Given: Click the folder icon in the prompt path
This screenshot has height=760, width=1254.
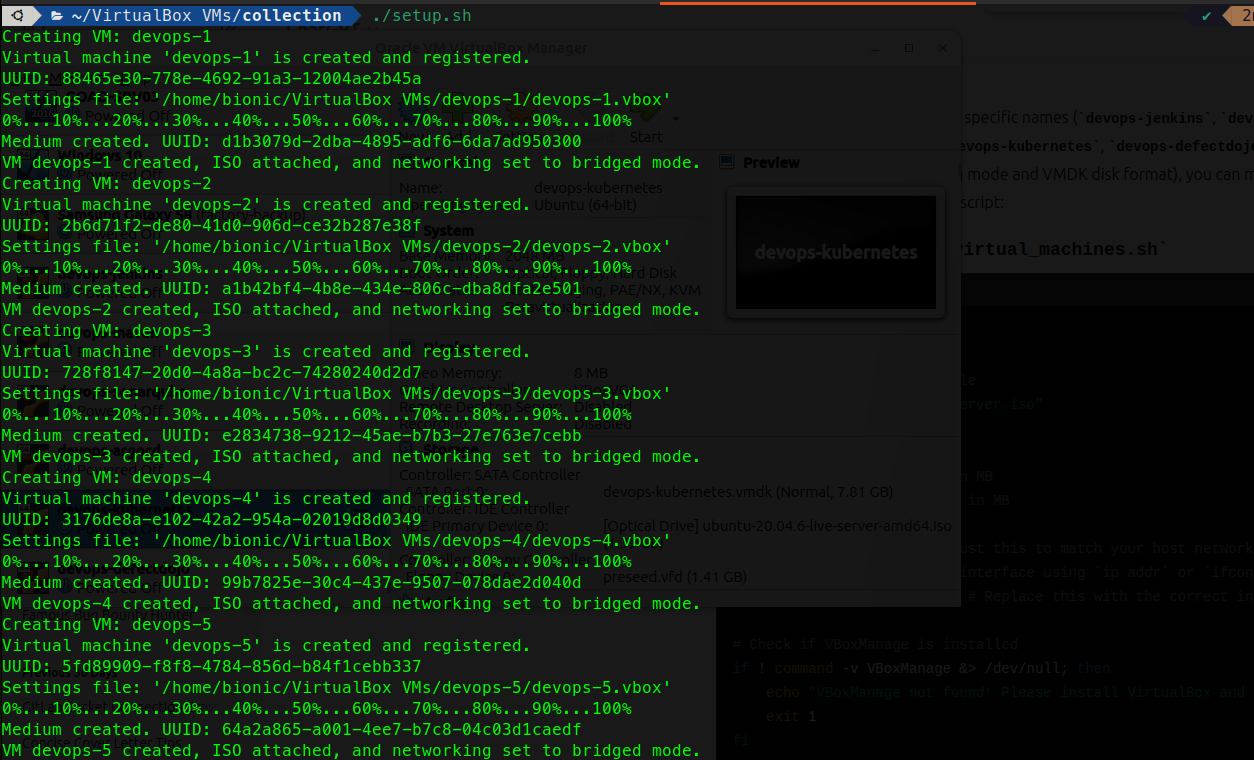Looking at the screenshot, I should pos(56,16).
